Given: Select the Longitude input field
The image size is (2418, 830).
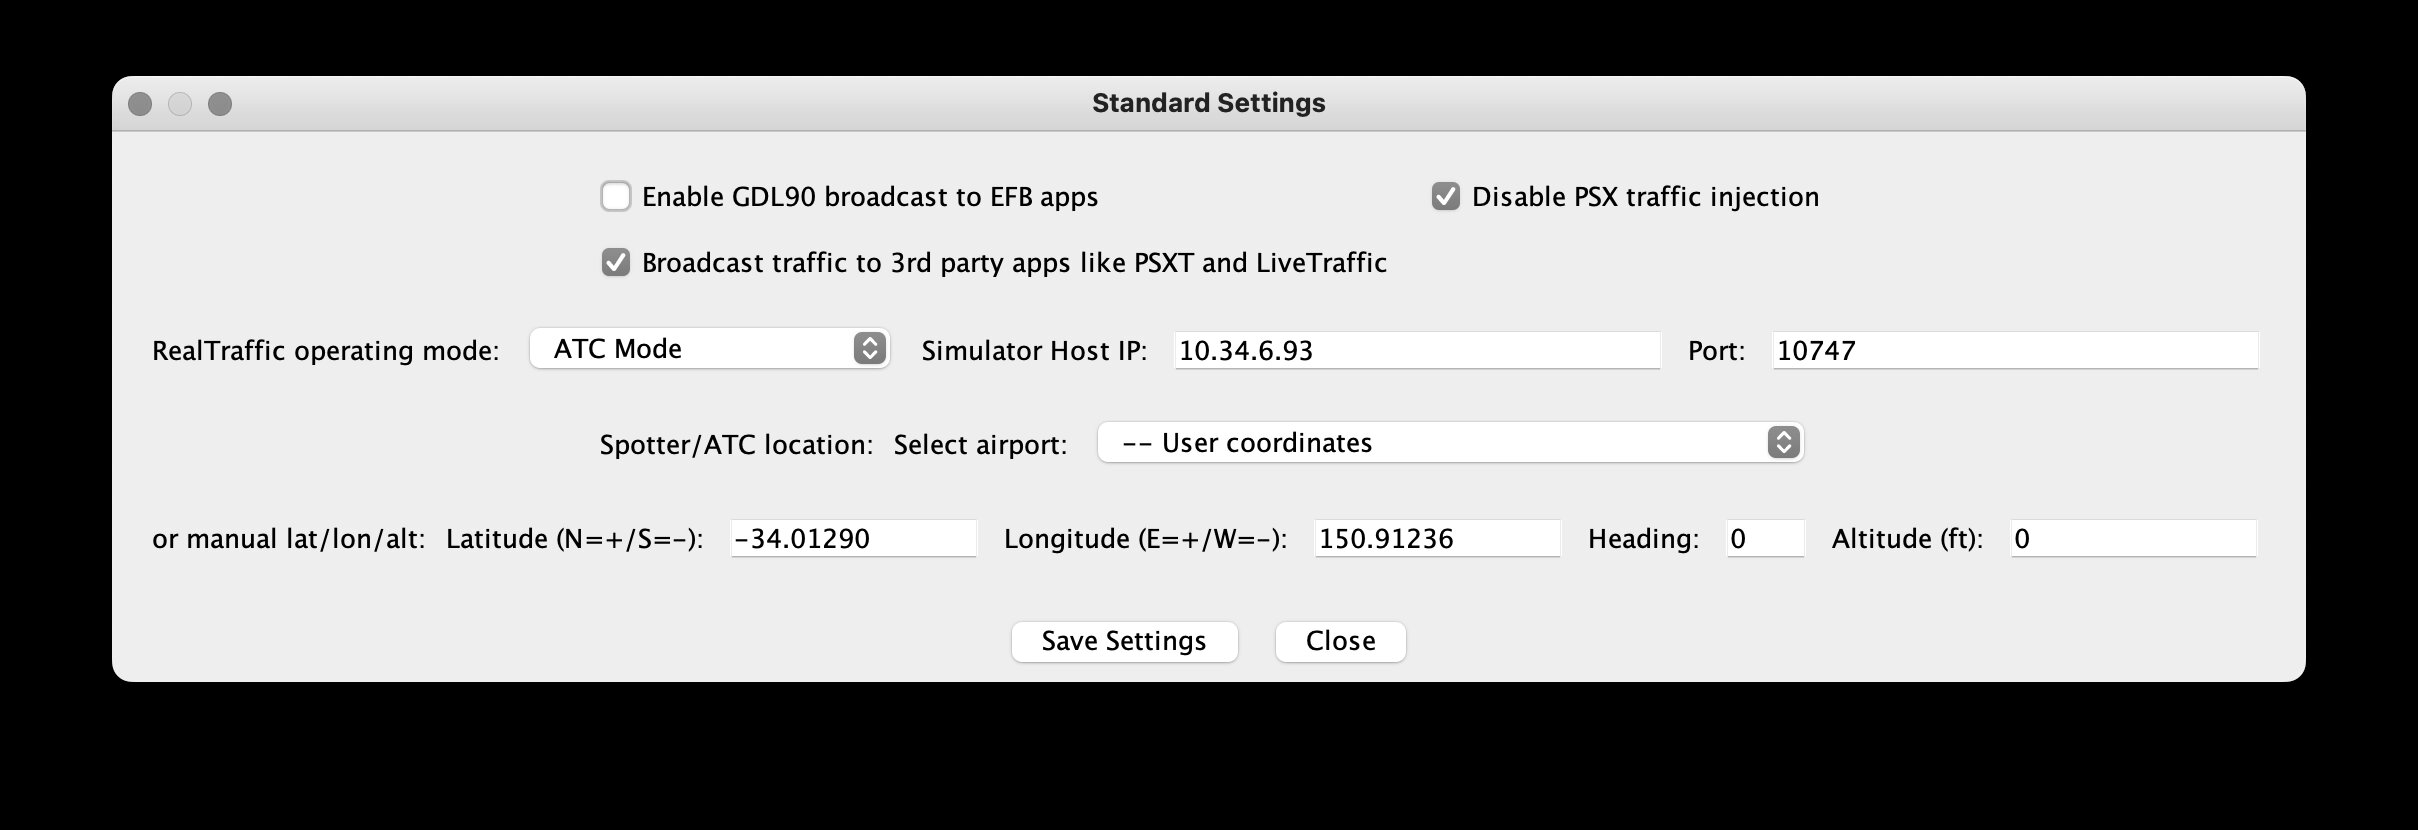Looking at the screenshot, I should (x=1436, y=538).
